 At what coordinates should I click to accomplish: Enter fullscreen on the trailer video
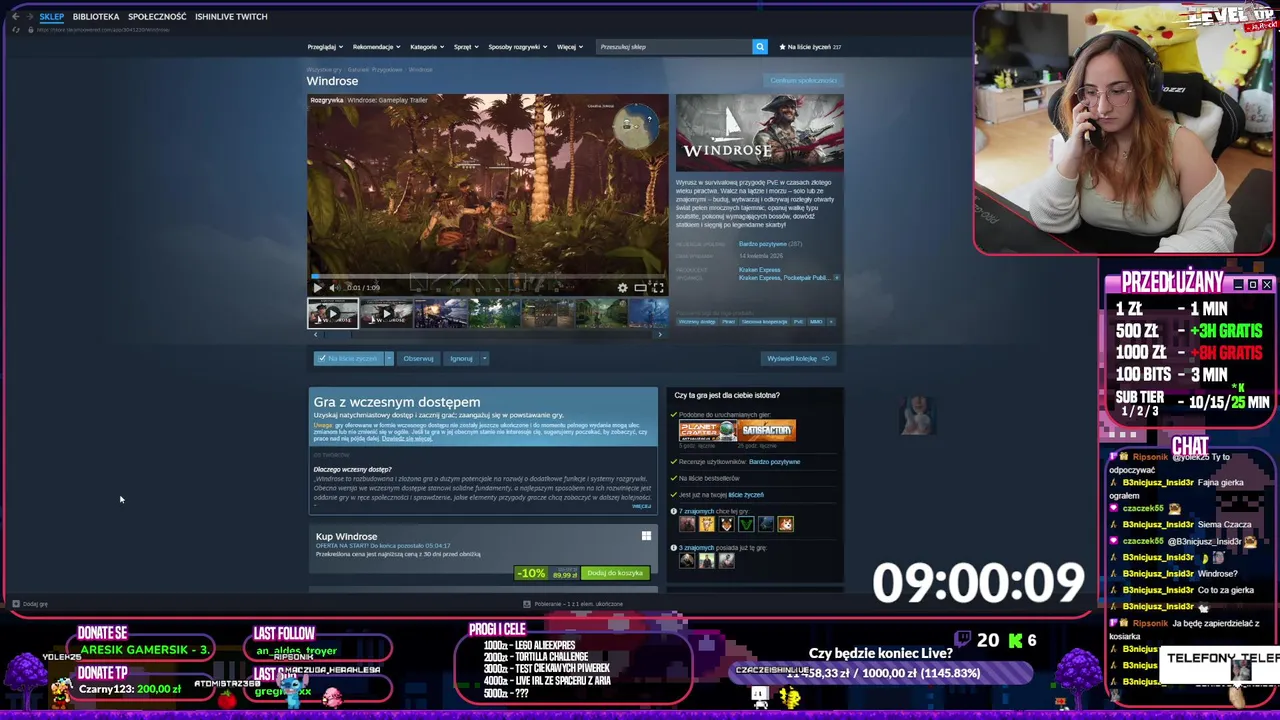click(658, 288)
